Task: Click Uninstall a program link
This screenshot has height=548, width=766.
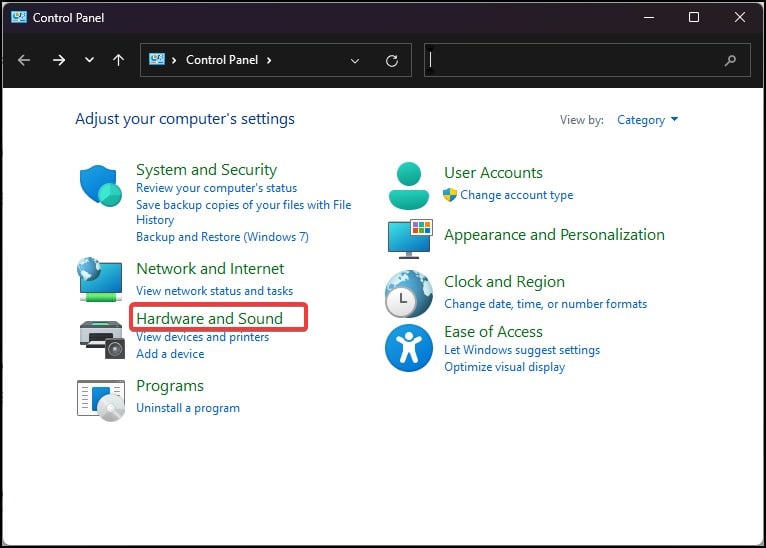Action: coord(188,408)
